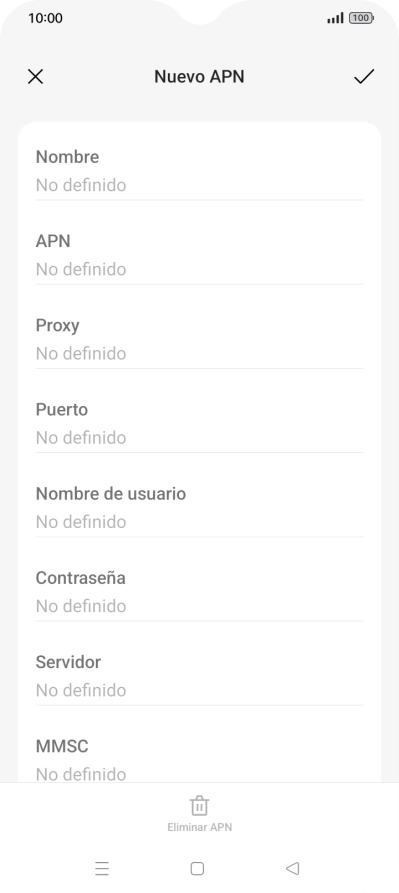Viewport: 399px width, 893px height.
Task: Tap No definido under Nombre
Action: coord(81,185)
